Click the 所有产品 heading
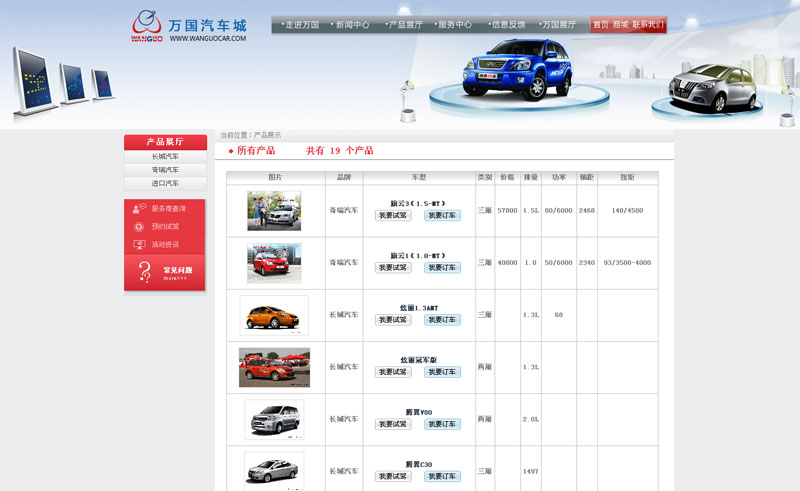Viewport: 800px width, 491px height. point(256,151)
